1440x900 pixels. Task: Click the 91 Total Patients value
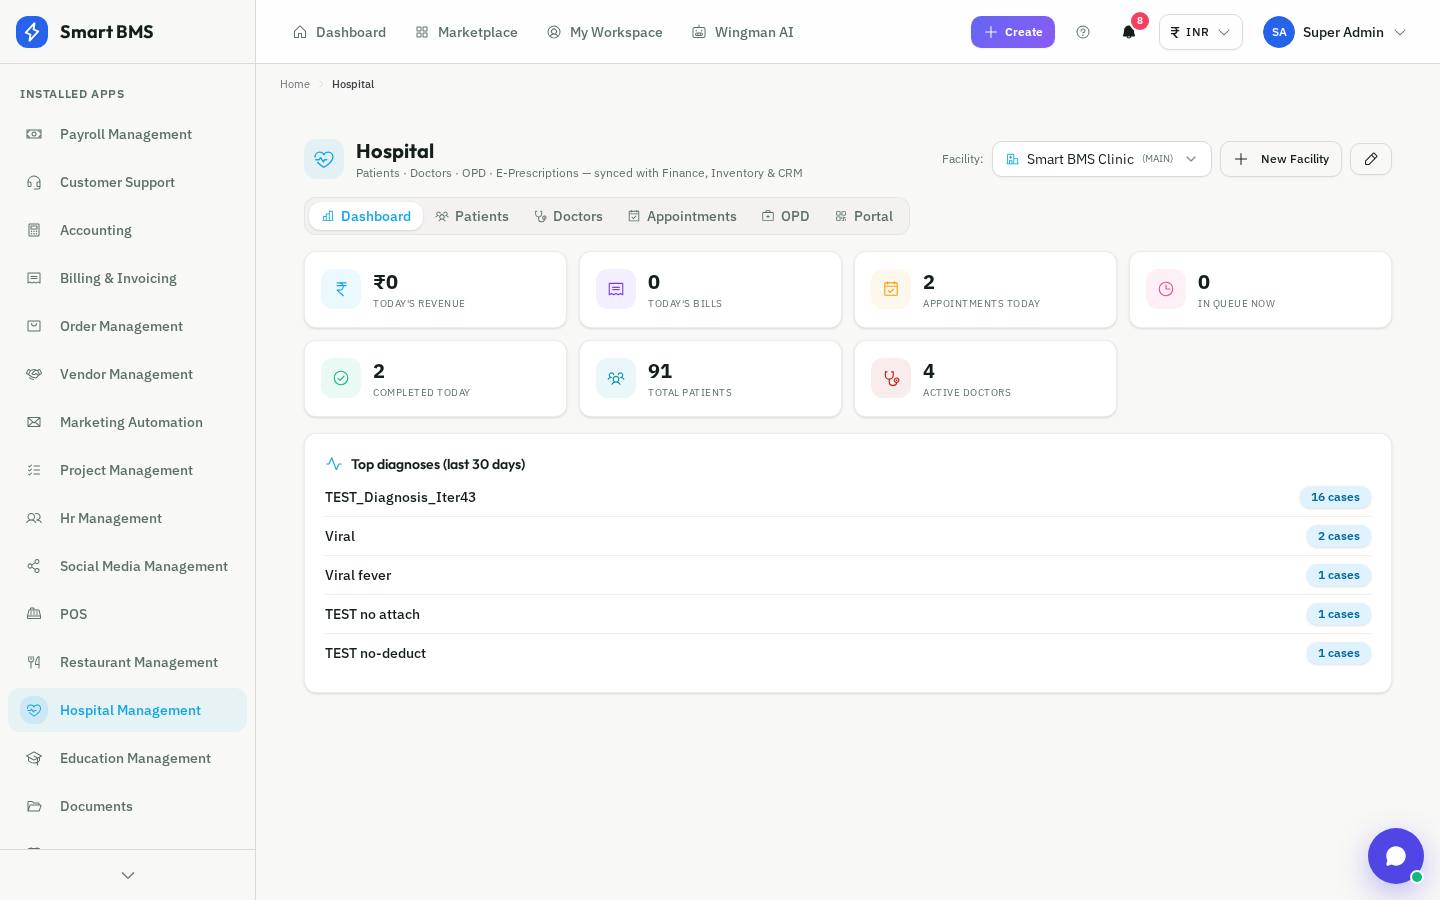660,371
